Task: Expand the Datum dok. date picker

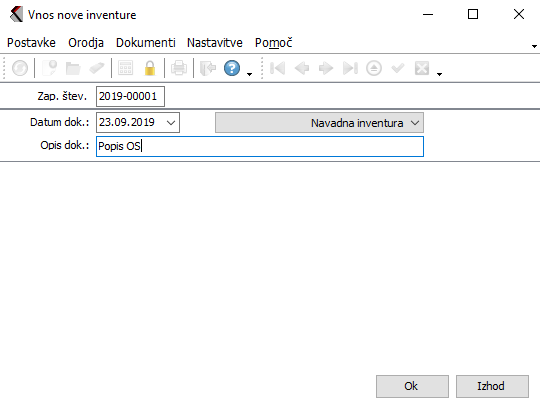Action: [171, 123]
